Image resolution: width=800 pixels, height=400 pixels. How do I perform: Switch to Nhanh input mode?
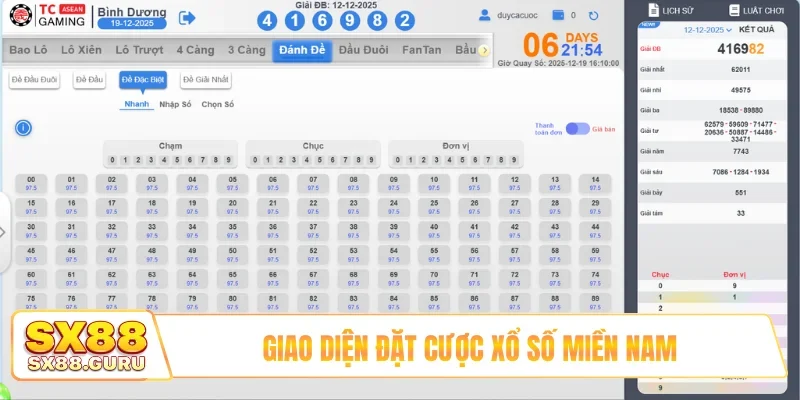[x=137, y=104]
